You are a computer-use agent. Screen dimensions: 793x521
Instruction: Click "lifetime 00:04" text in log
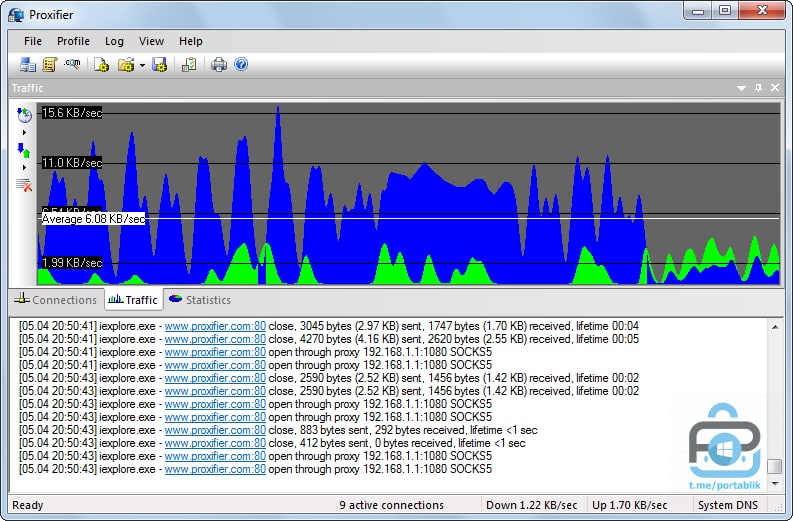click(x=607, y=326)
